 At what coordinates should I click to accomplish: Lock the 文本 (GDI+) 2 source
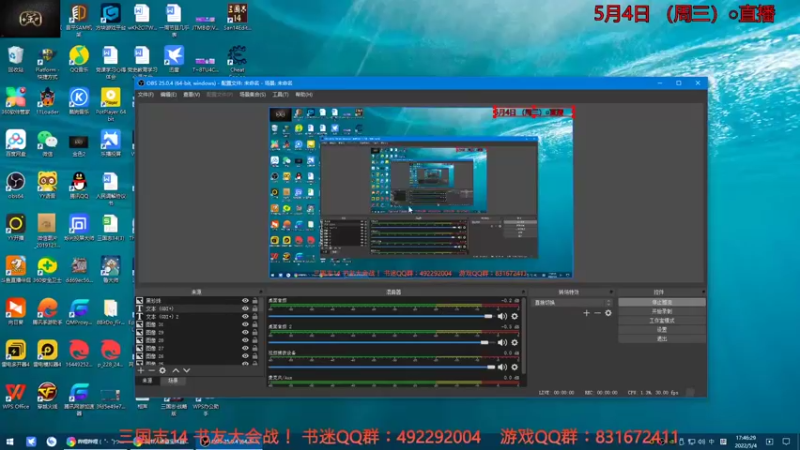pyautogui.click(x=255, y=317)
